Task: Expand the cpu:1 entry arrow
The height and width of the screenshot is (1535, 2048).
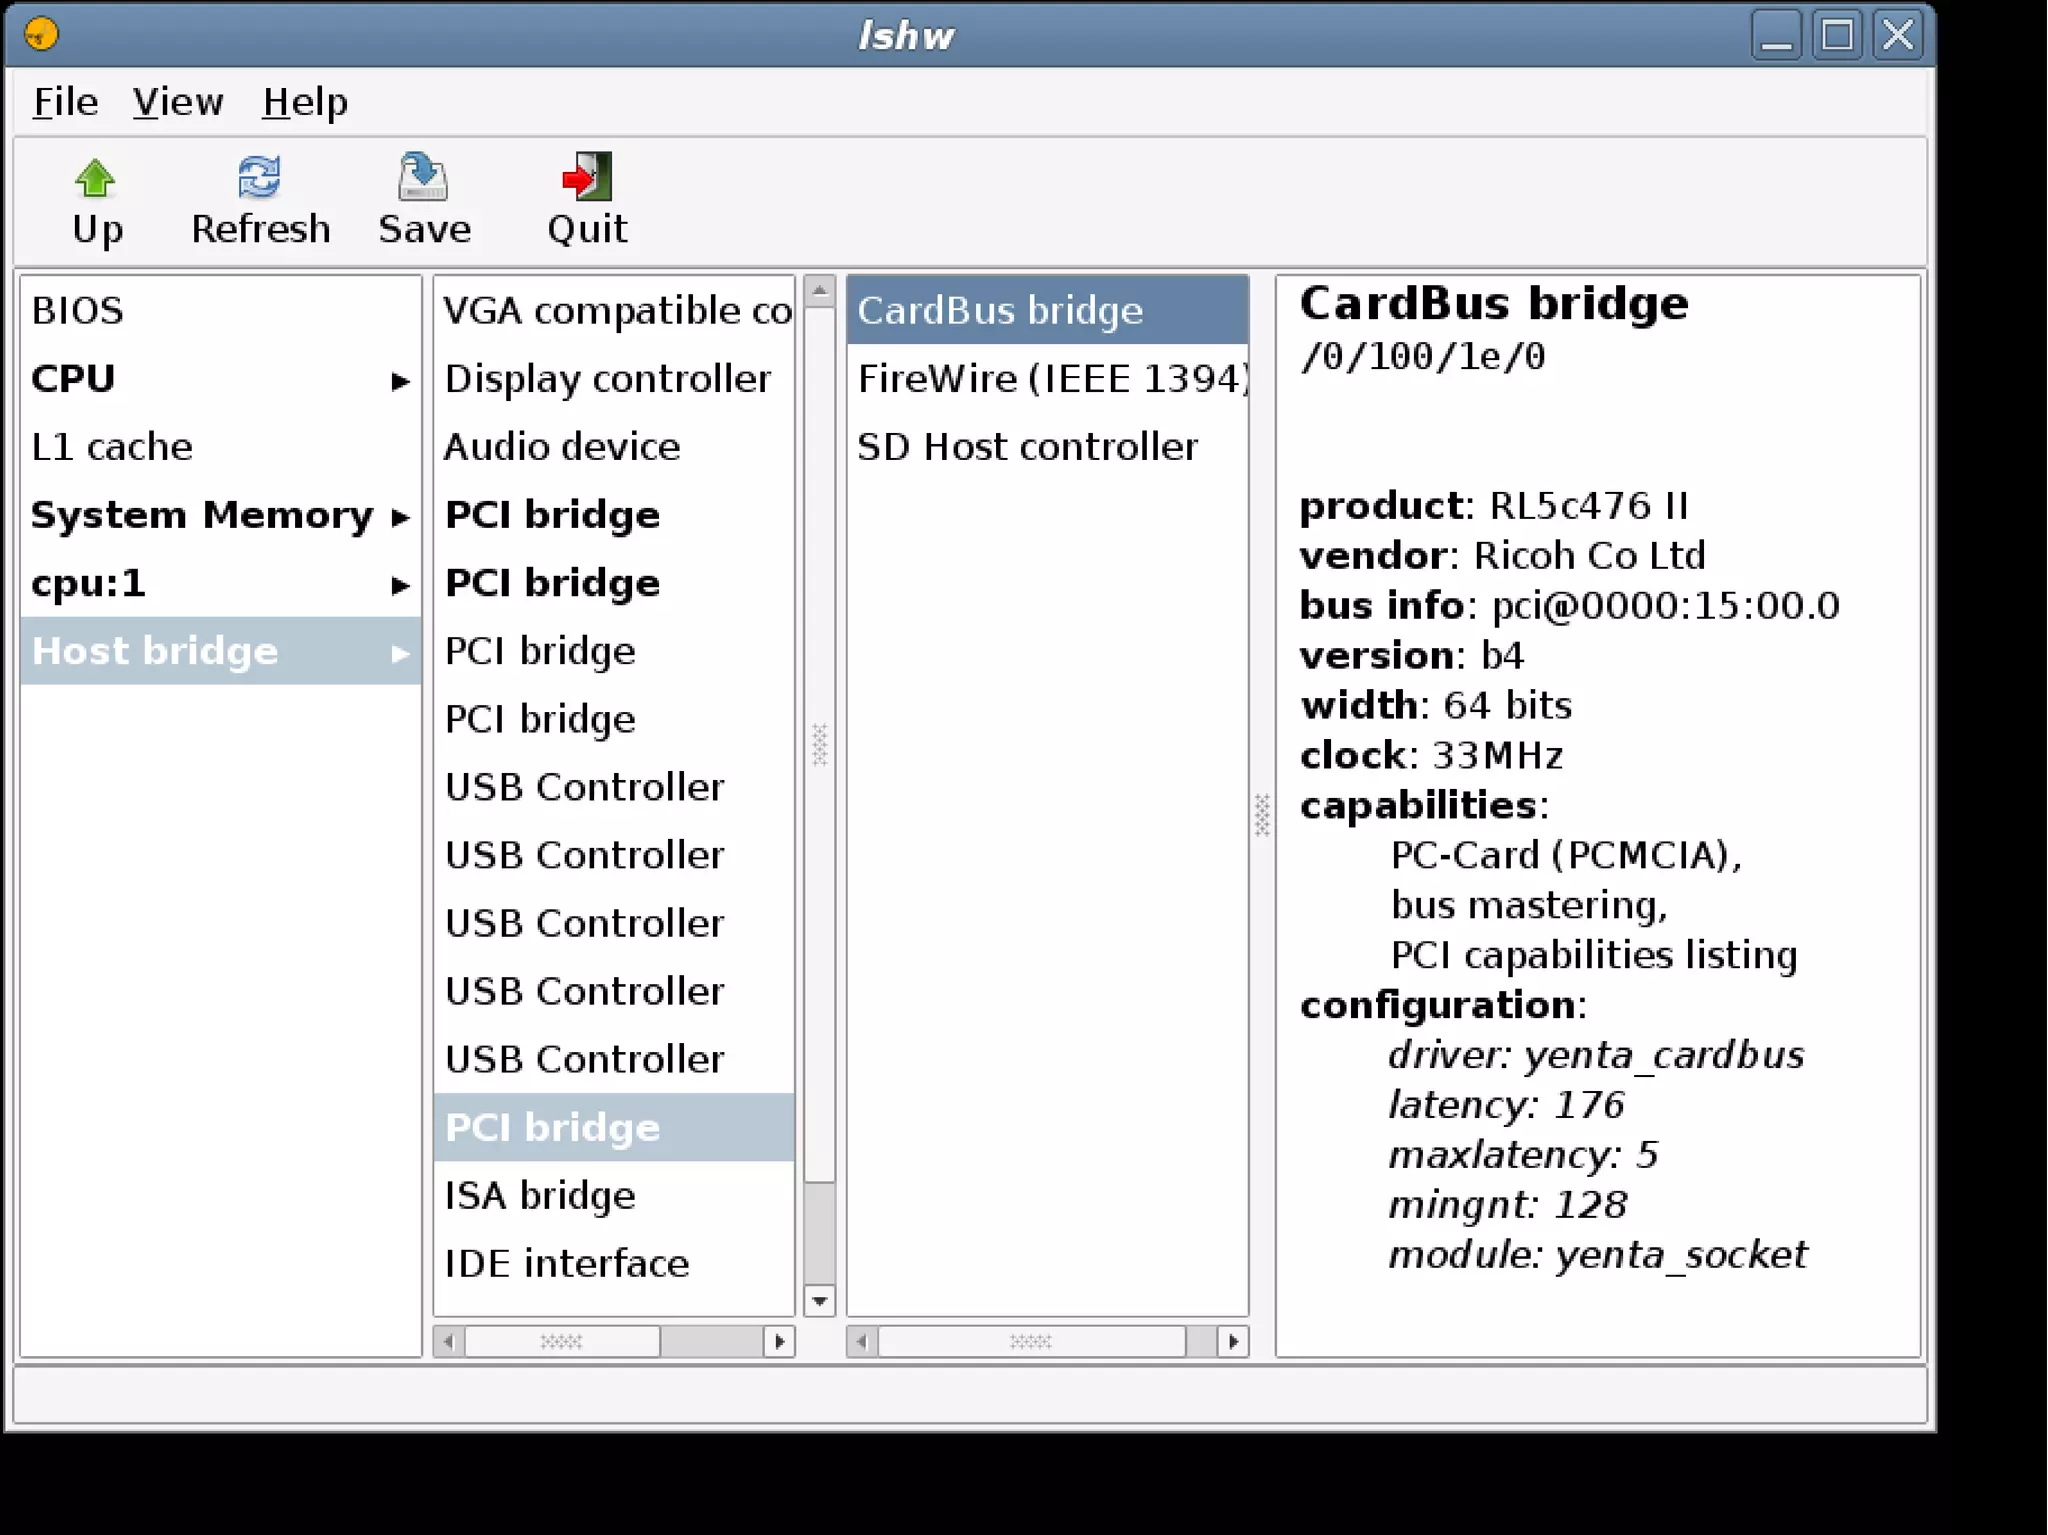Action: (400, 585)
